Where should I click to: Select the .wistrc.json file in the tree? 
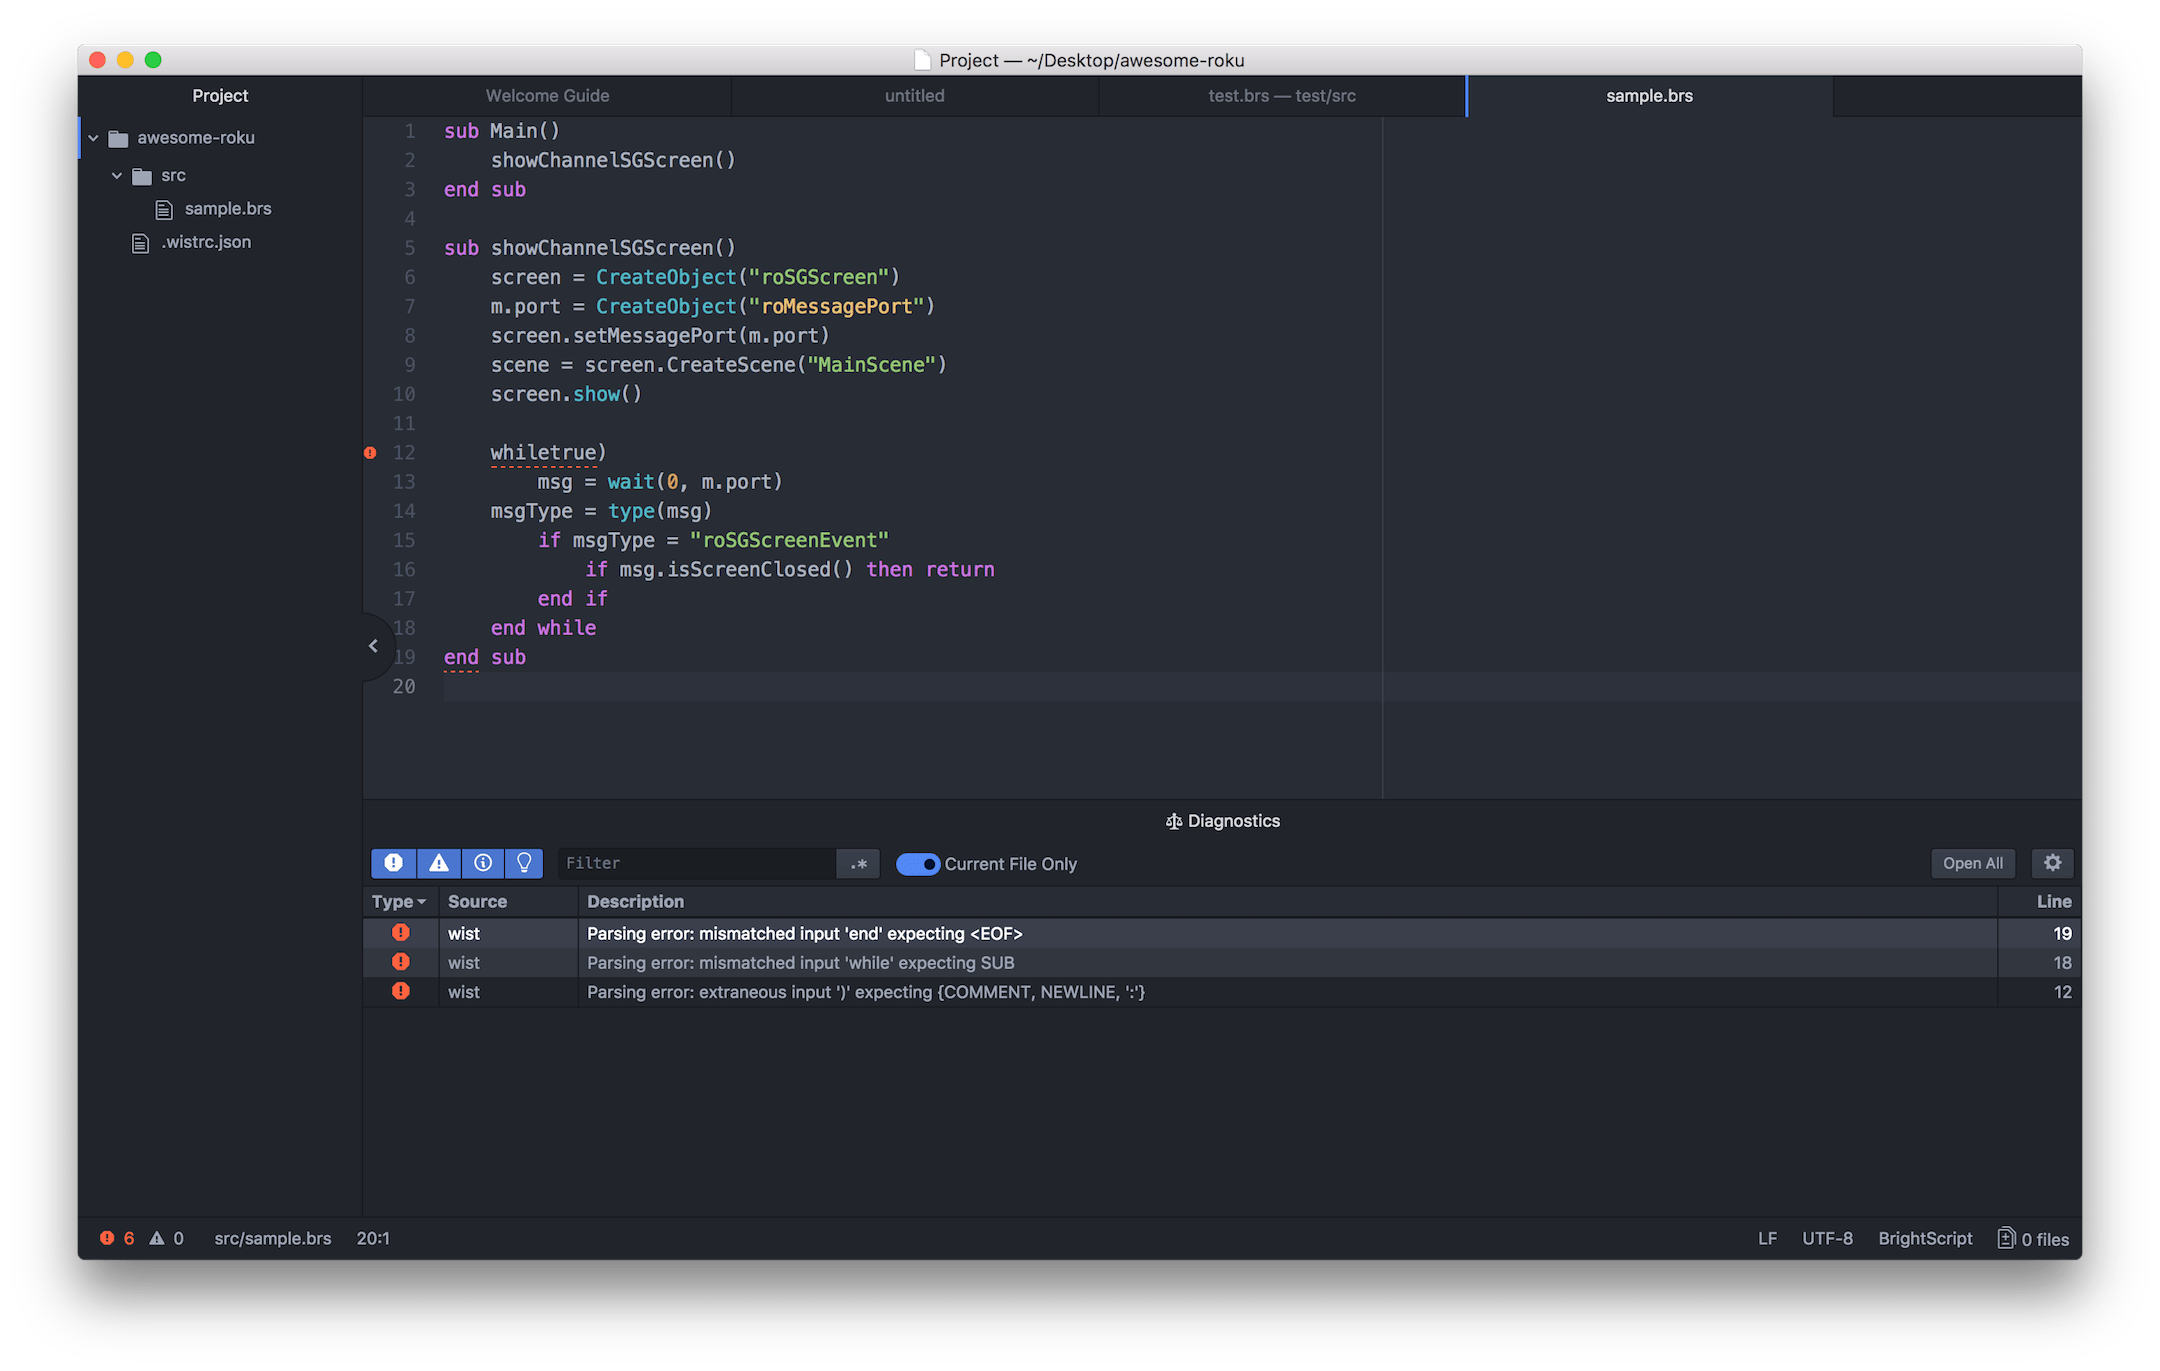tap(207, 242)
